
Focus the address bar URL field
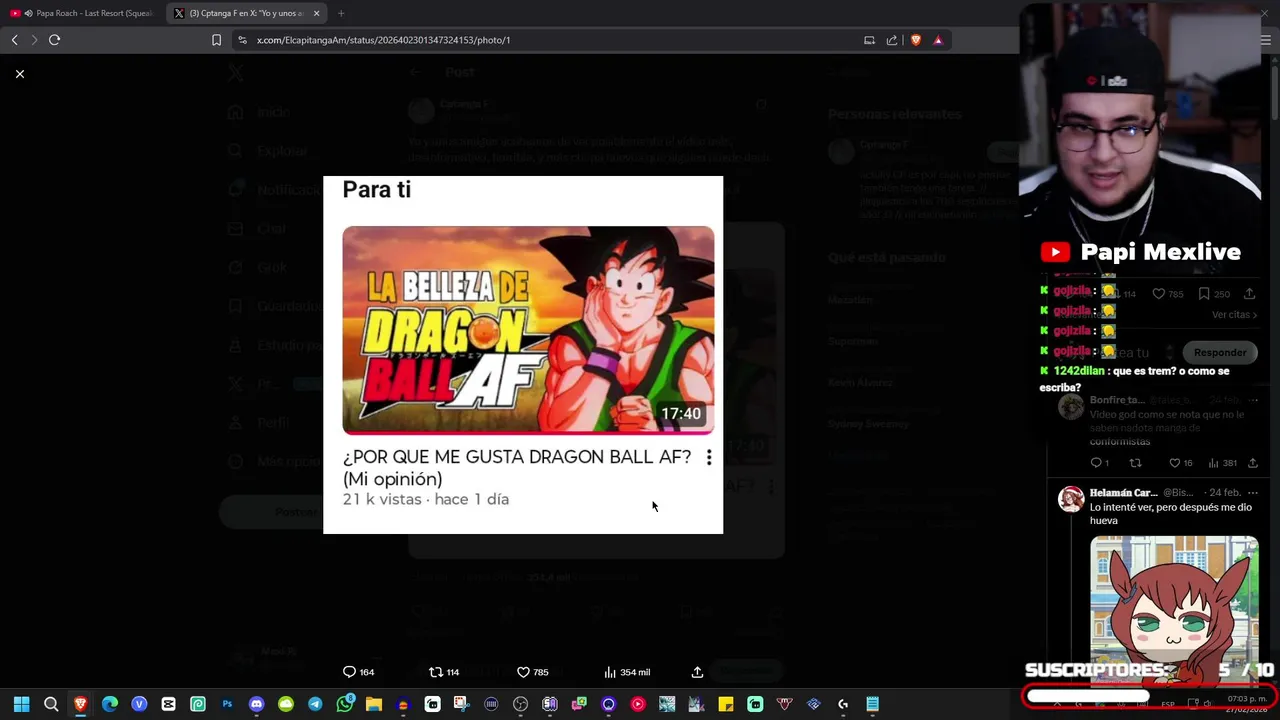pos(550,40)
